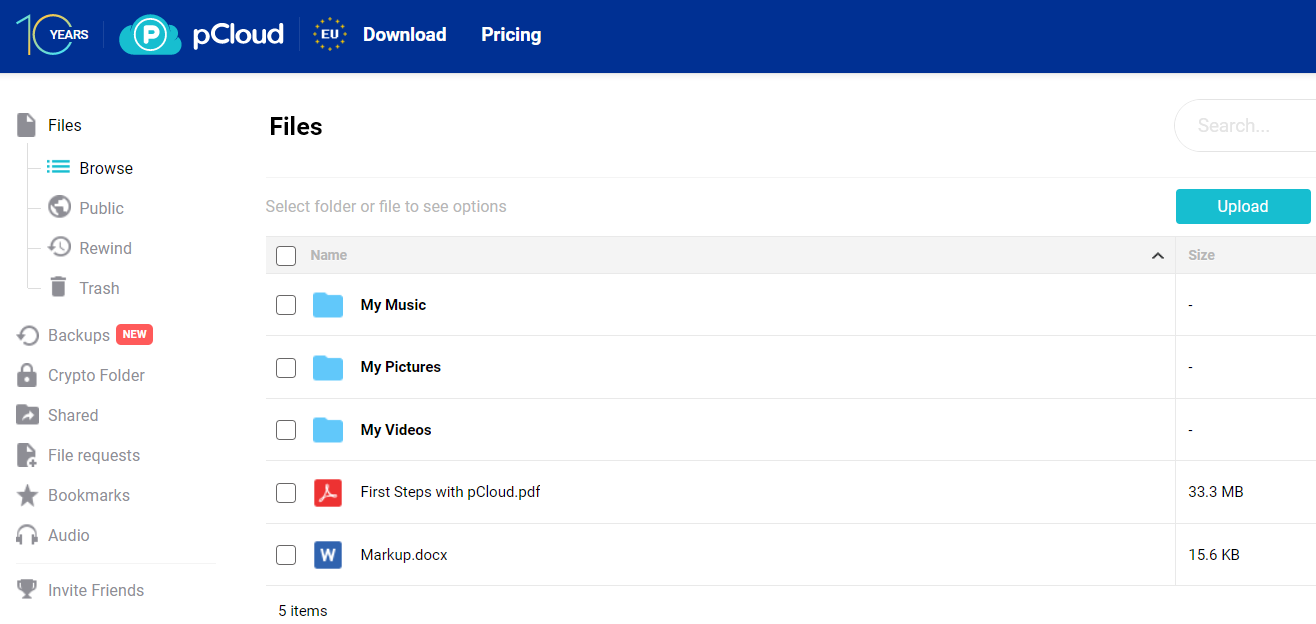Click the pCloud logo icon
The height and width of the screenshot is (624, 1316).
(150, 35)
